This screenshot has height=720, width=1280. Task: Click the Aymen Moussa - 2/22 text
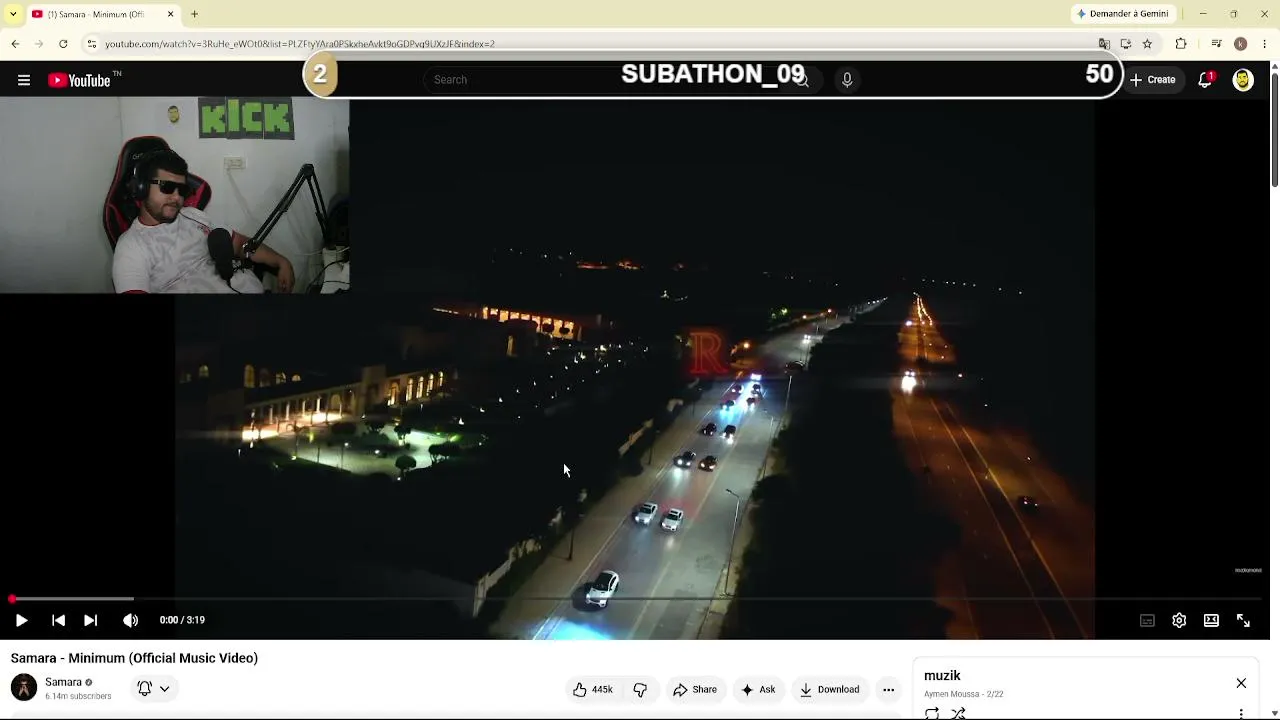(x=963, y=694)
